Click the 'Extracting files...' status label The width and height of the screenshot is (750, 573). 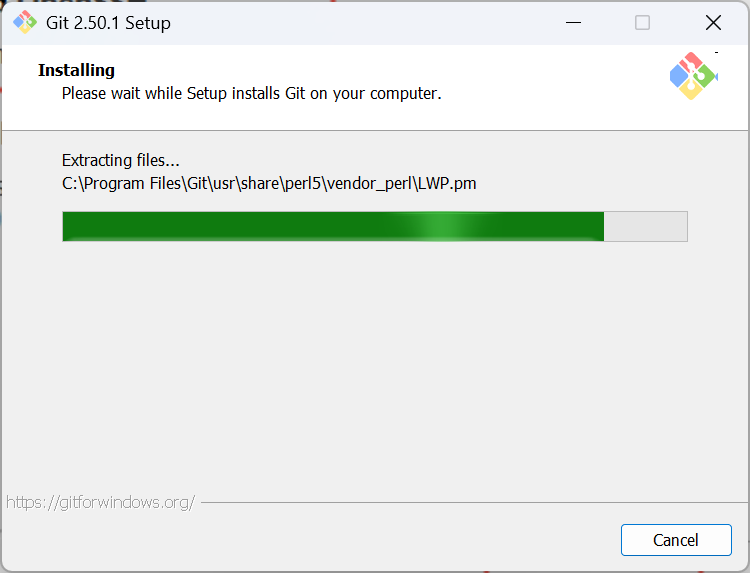click(121, 160)
